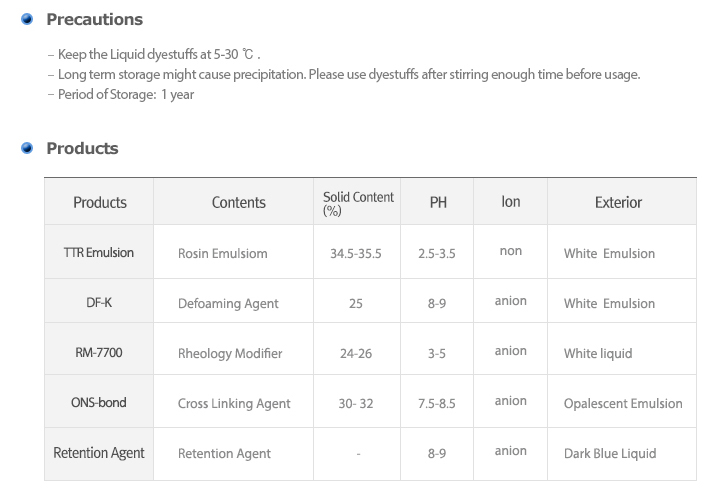Click the Retention Agent product name cell

click(x=99, y=453)
